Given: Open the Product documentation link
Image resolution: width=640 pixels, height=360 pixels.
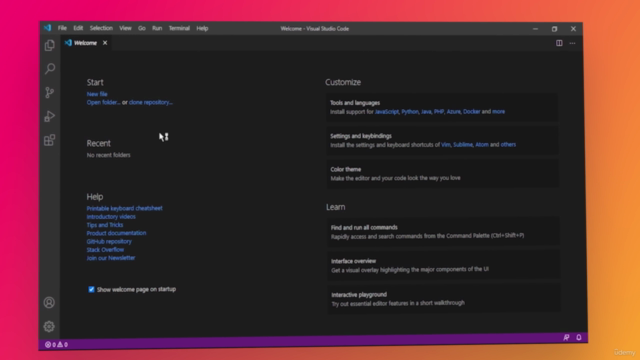Looking at the screenshot, I should tap(116, 233).
